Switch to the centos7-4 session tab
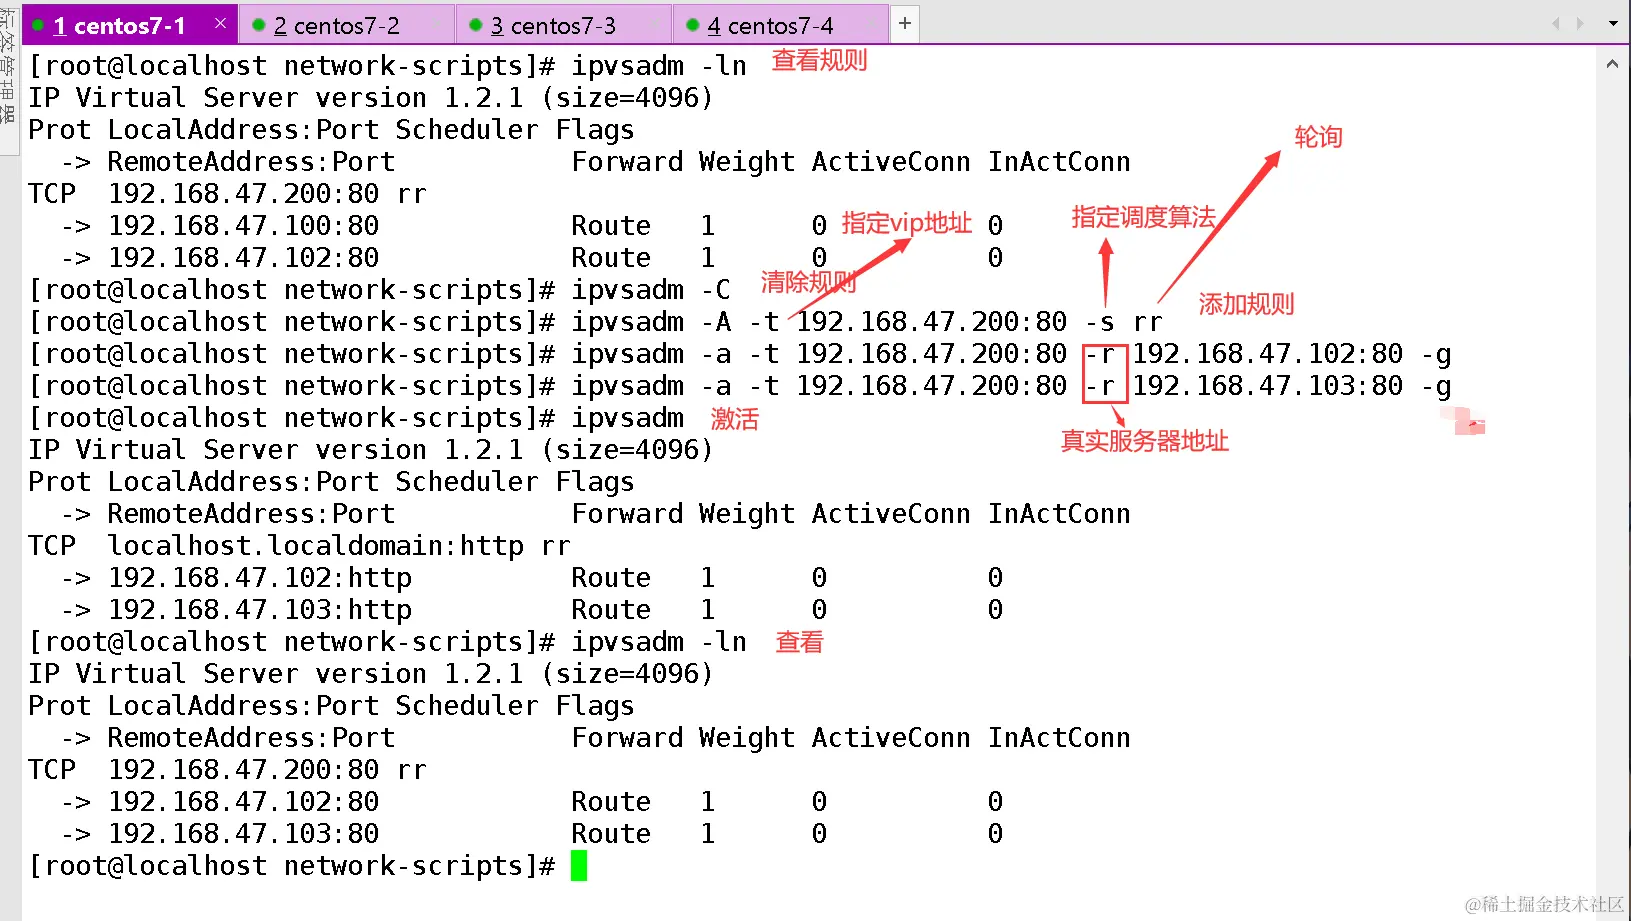 (x=780, y=25)
